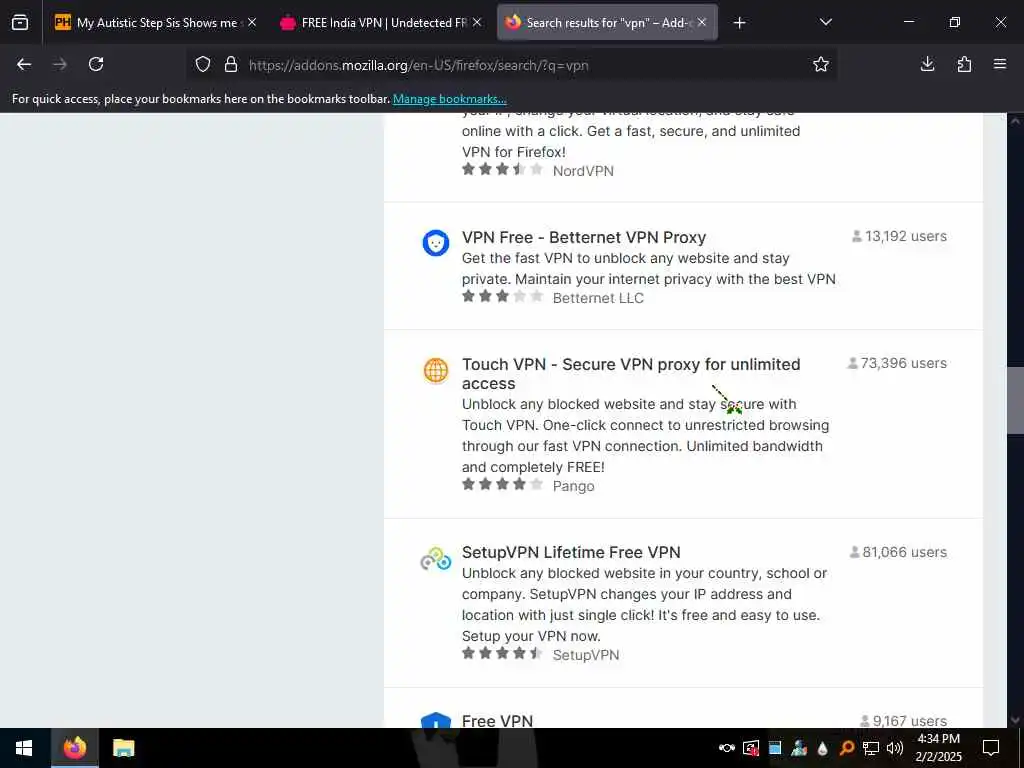This screenshot has width=1024, height=768.
Task: Open a new tab
Action: click(739, 23)
